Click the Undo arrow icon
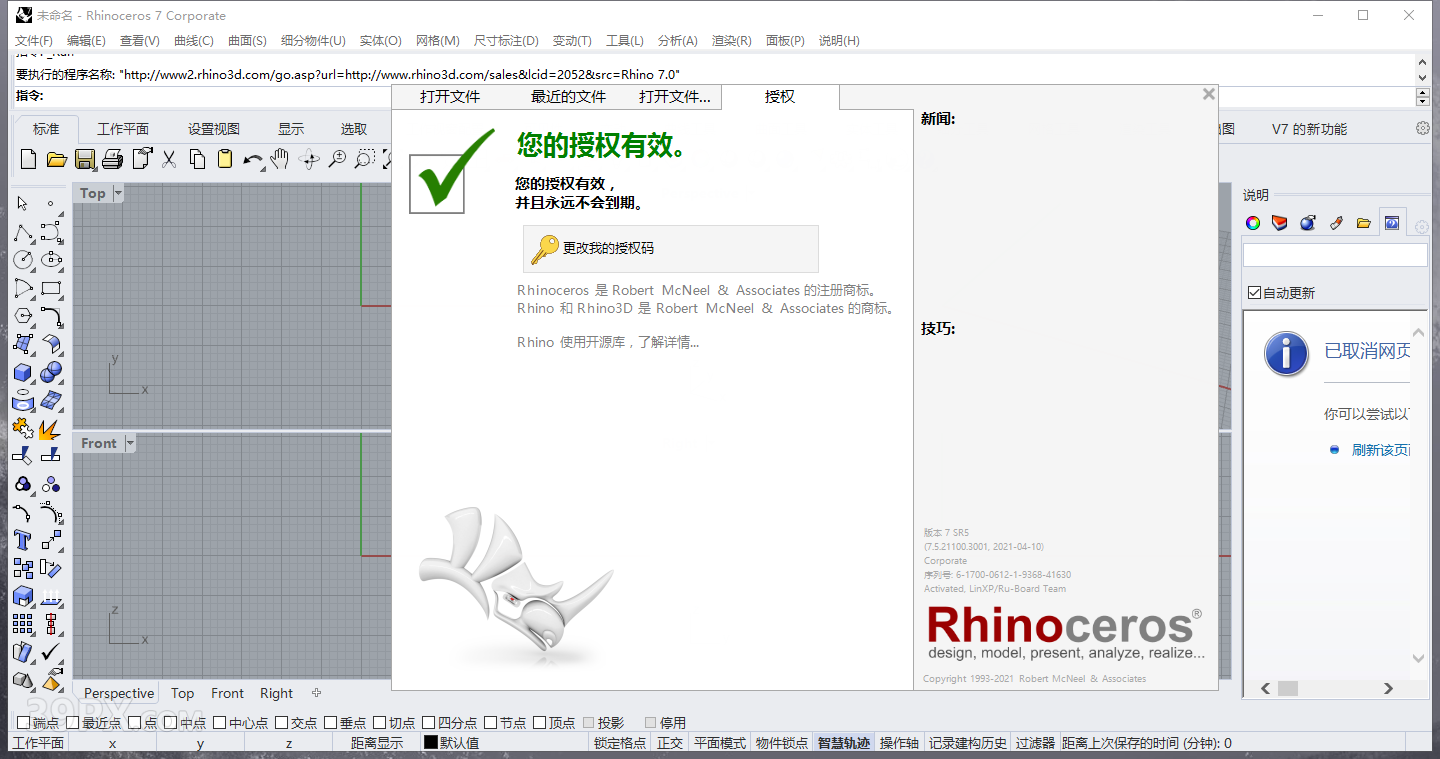 (252, 159)
